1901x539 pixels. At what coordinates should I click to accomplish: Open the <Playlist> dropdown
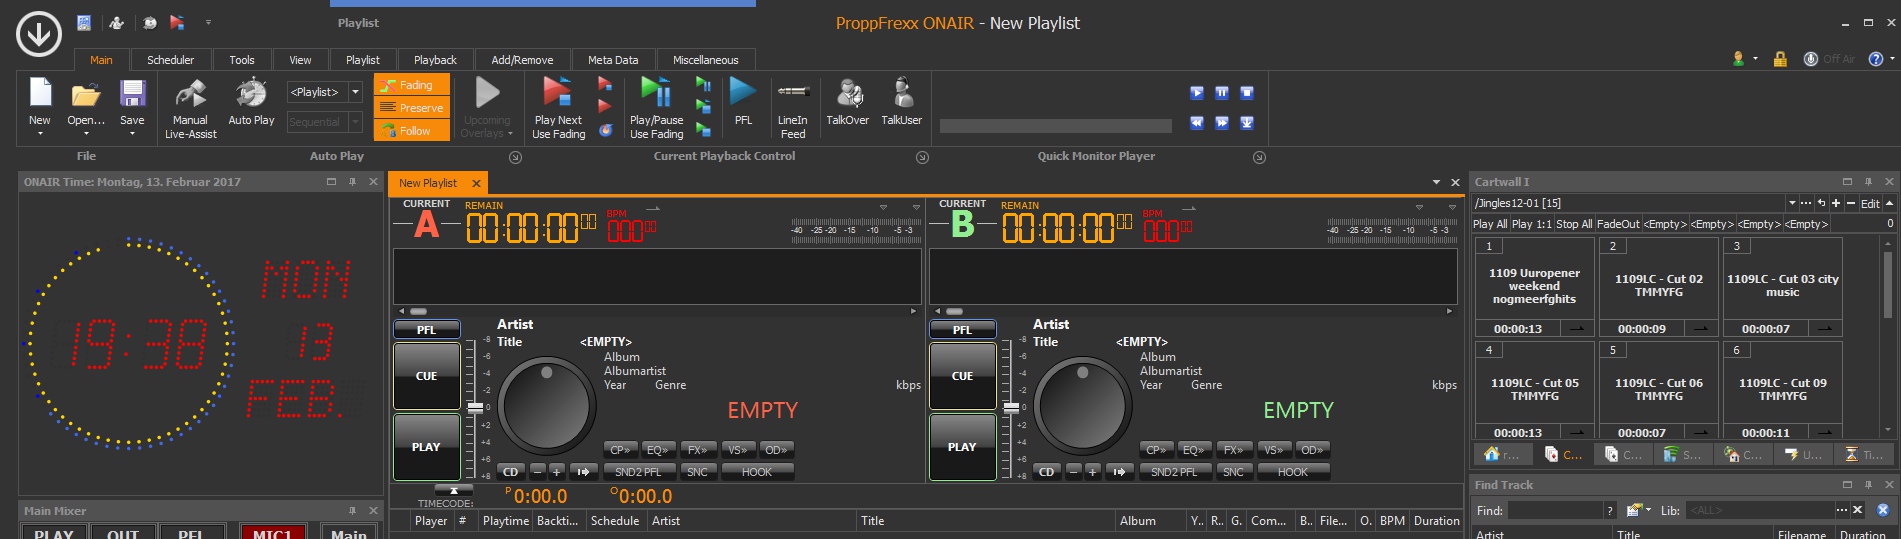[x=355, y=92]
